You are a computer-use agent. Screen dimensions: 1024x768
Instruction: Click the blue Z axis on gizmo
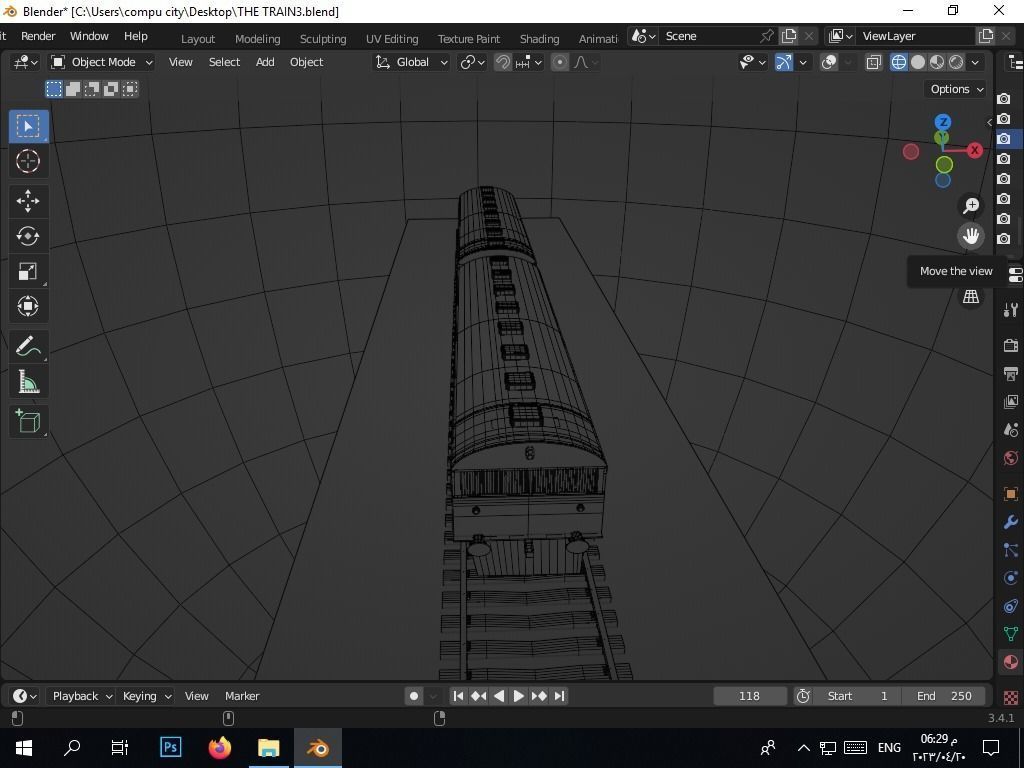point(942,122)
